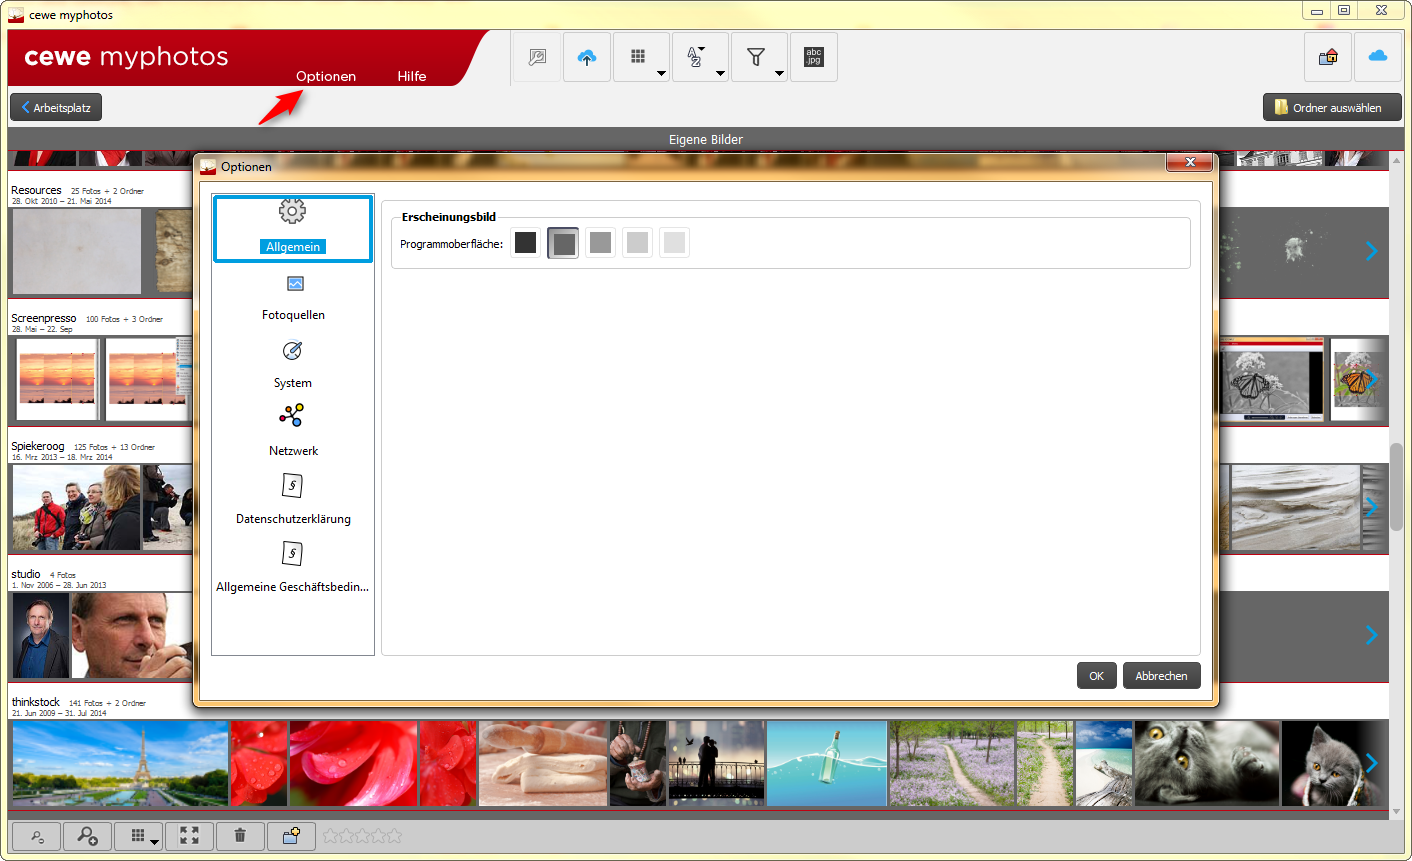This screenshot has height=861, width=1412.
Task: Select the gray cat with yellow eyes thumbnail
Action: 1207,763
